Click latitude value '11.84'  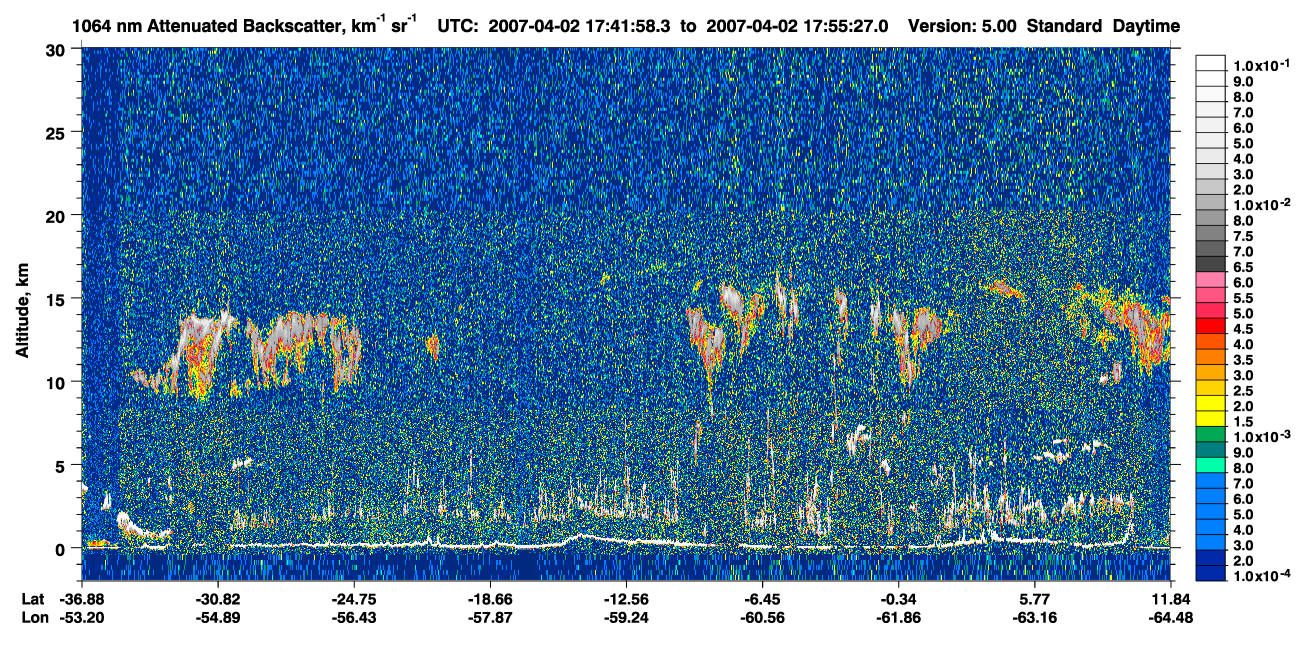coord(1171,599)
